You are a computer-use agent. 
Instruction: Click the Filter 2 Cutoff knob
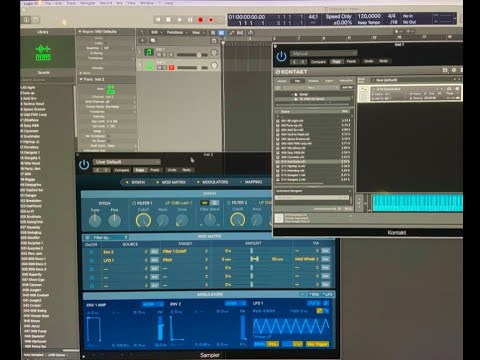tap(238, 220)
